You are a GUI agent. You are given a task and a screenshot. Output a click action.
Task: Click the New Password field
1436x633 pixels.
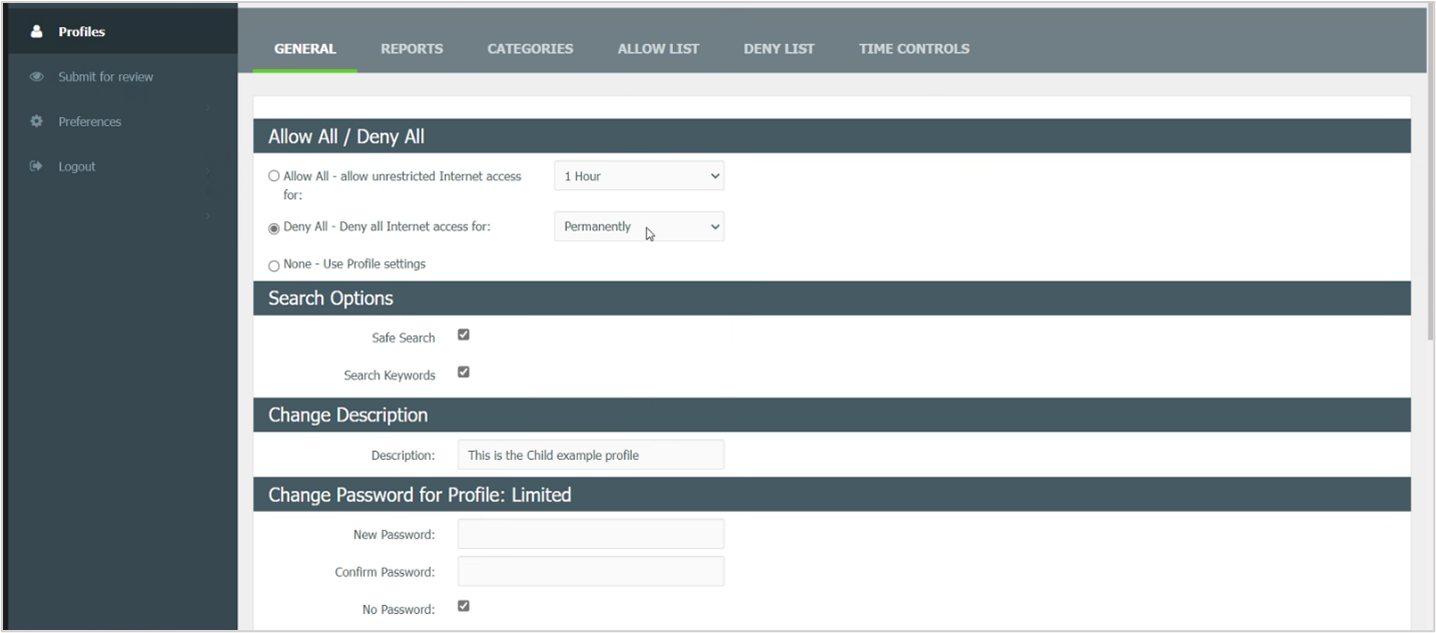pos(591,534)
